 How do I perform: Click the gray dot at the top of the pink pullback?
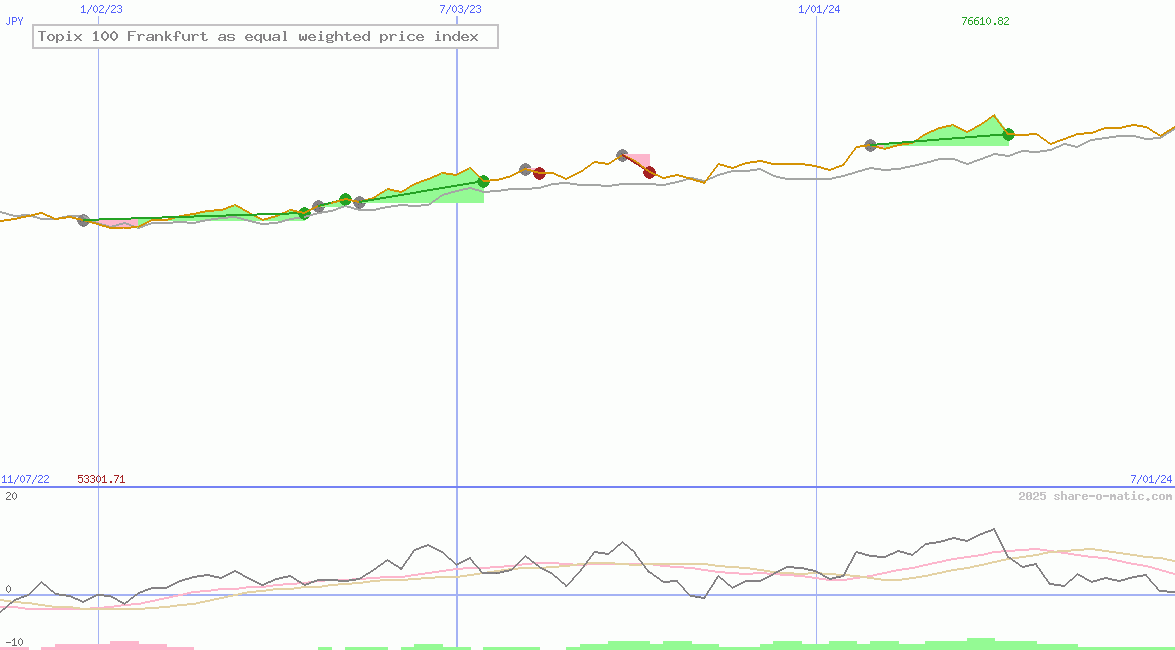[622, 155]
